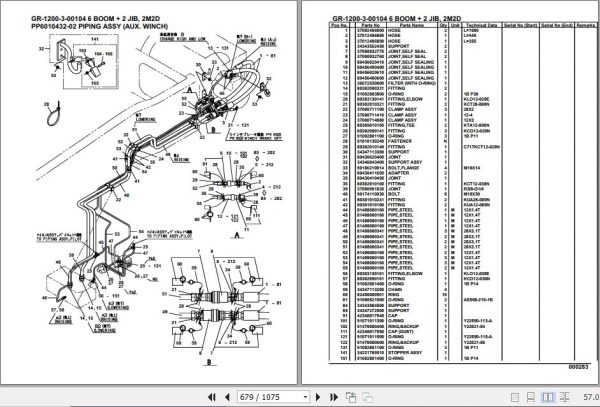This screenshot has width=600, height=407.
Task: Click the M16X14 technical data cell
Action: (x=472, y=168)
